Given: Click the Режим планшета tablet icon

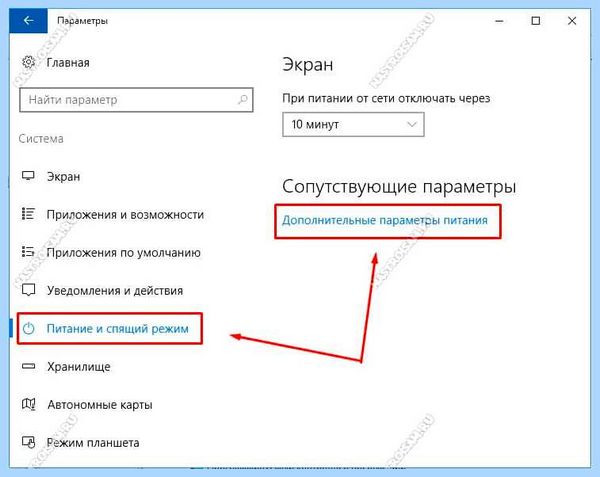Looking at the screenshot, I should click(28, 442).
